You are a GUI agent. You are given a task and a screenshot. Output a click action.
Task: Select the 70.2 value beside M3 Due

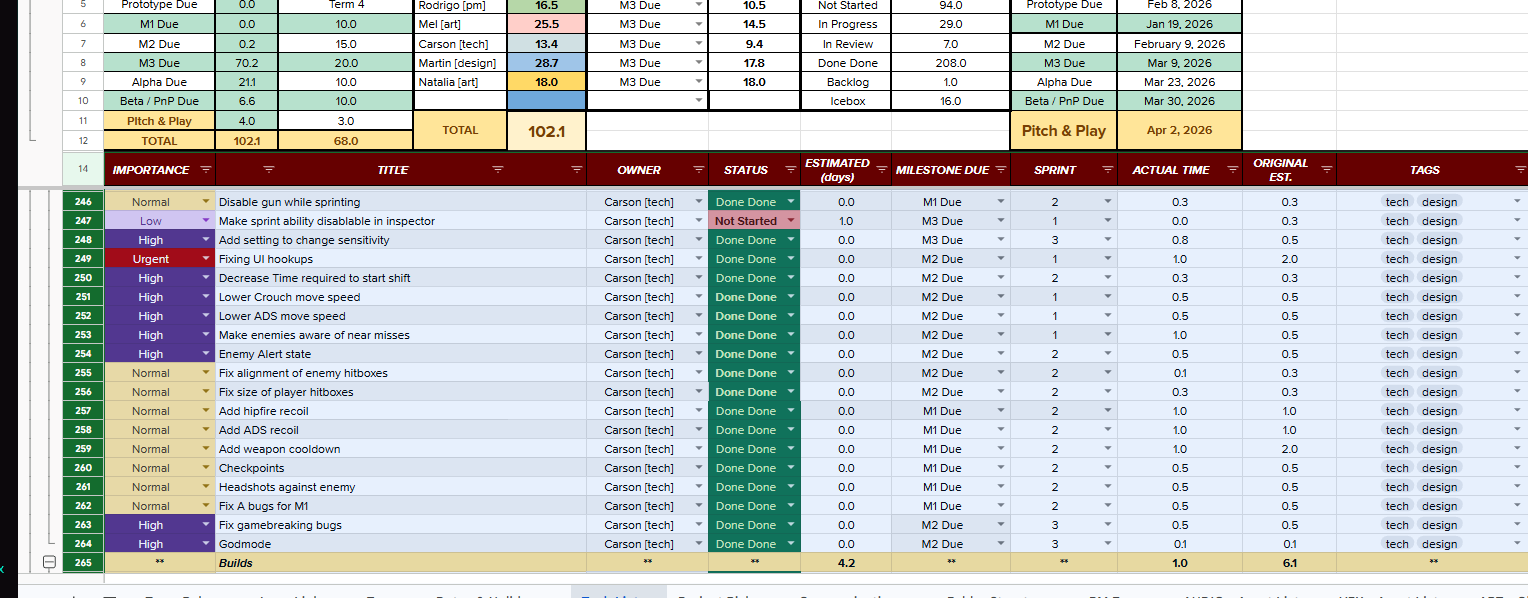(247, 63)
